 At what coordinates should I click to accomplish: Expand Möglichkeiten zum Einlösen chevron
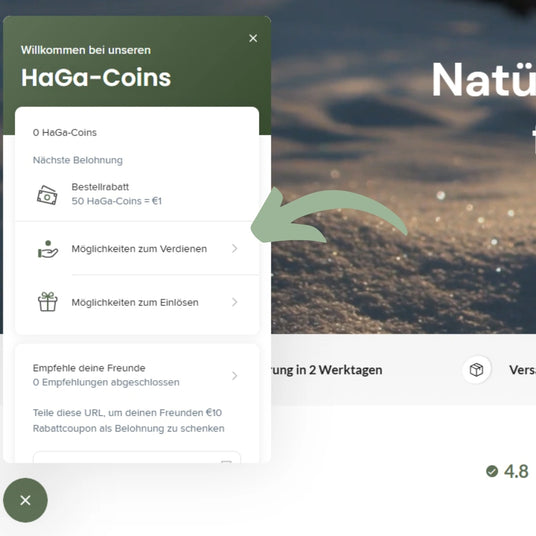[234, 302]
